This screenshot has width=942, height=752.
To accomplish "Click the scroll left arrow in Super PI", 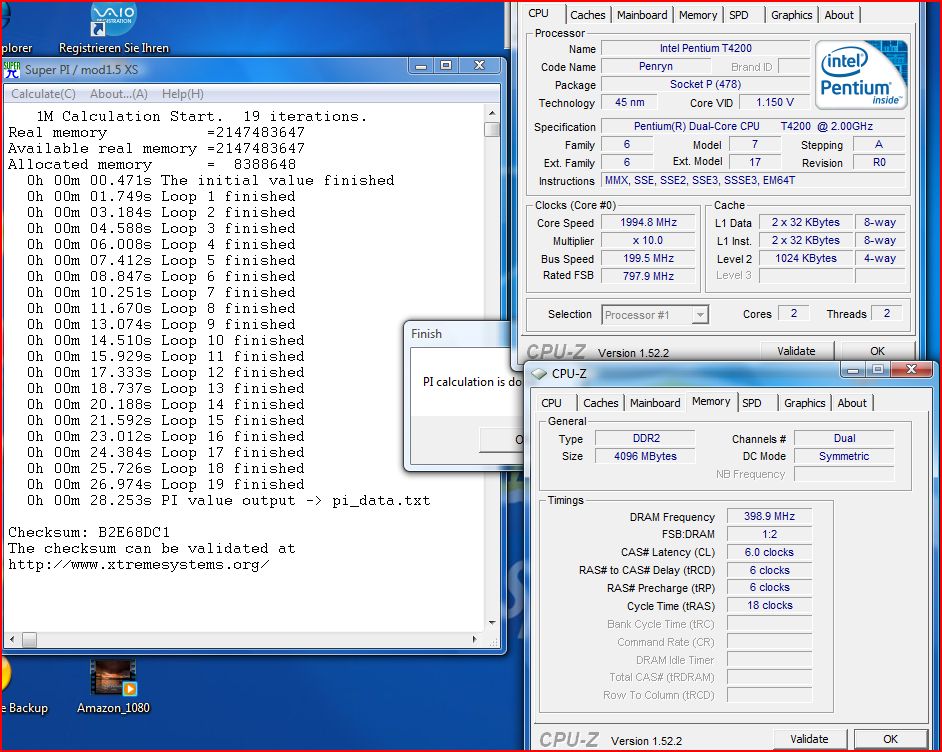I will point(12,640).
